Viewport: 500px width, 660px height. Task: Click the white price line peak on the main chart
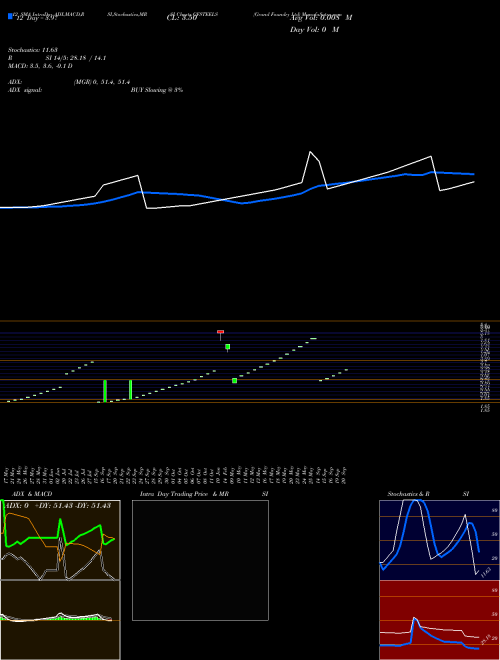point(311,152)
